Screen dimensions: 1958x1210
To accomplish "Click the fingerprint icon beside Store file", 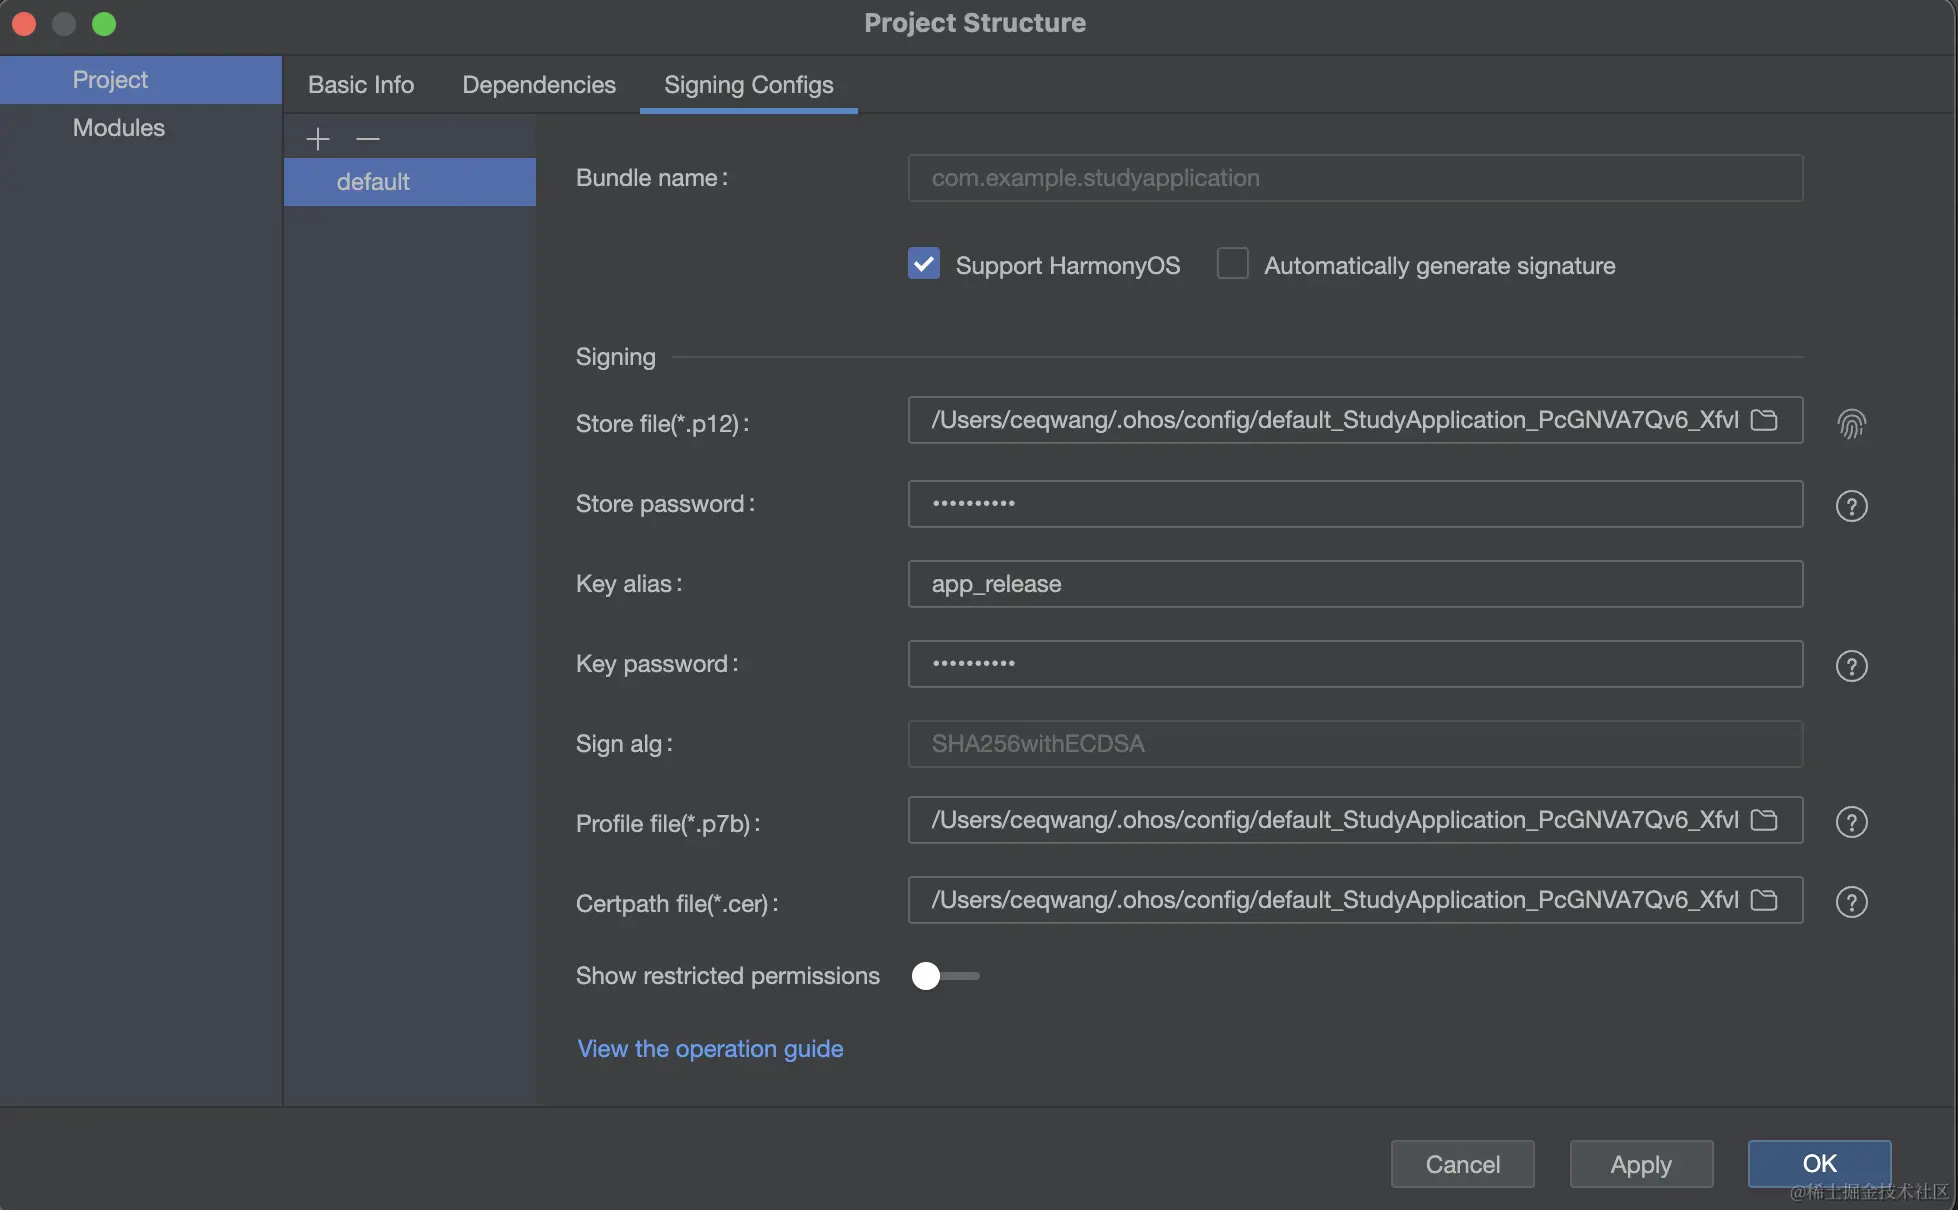I will coord(1851,424).
